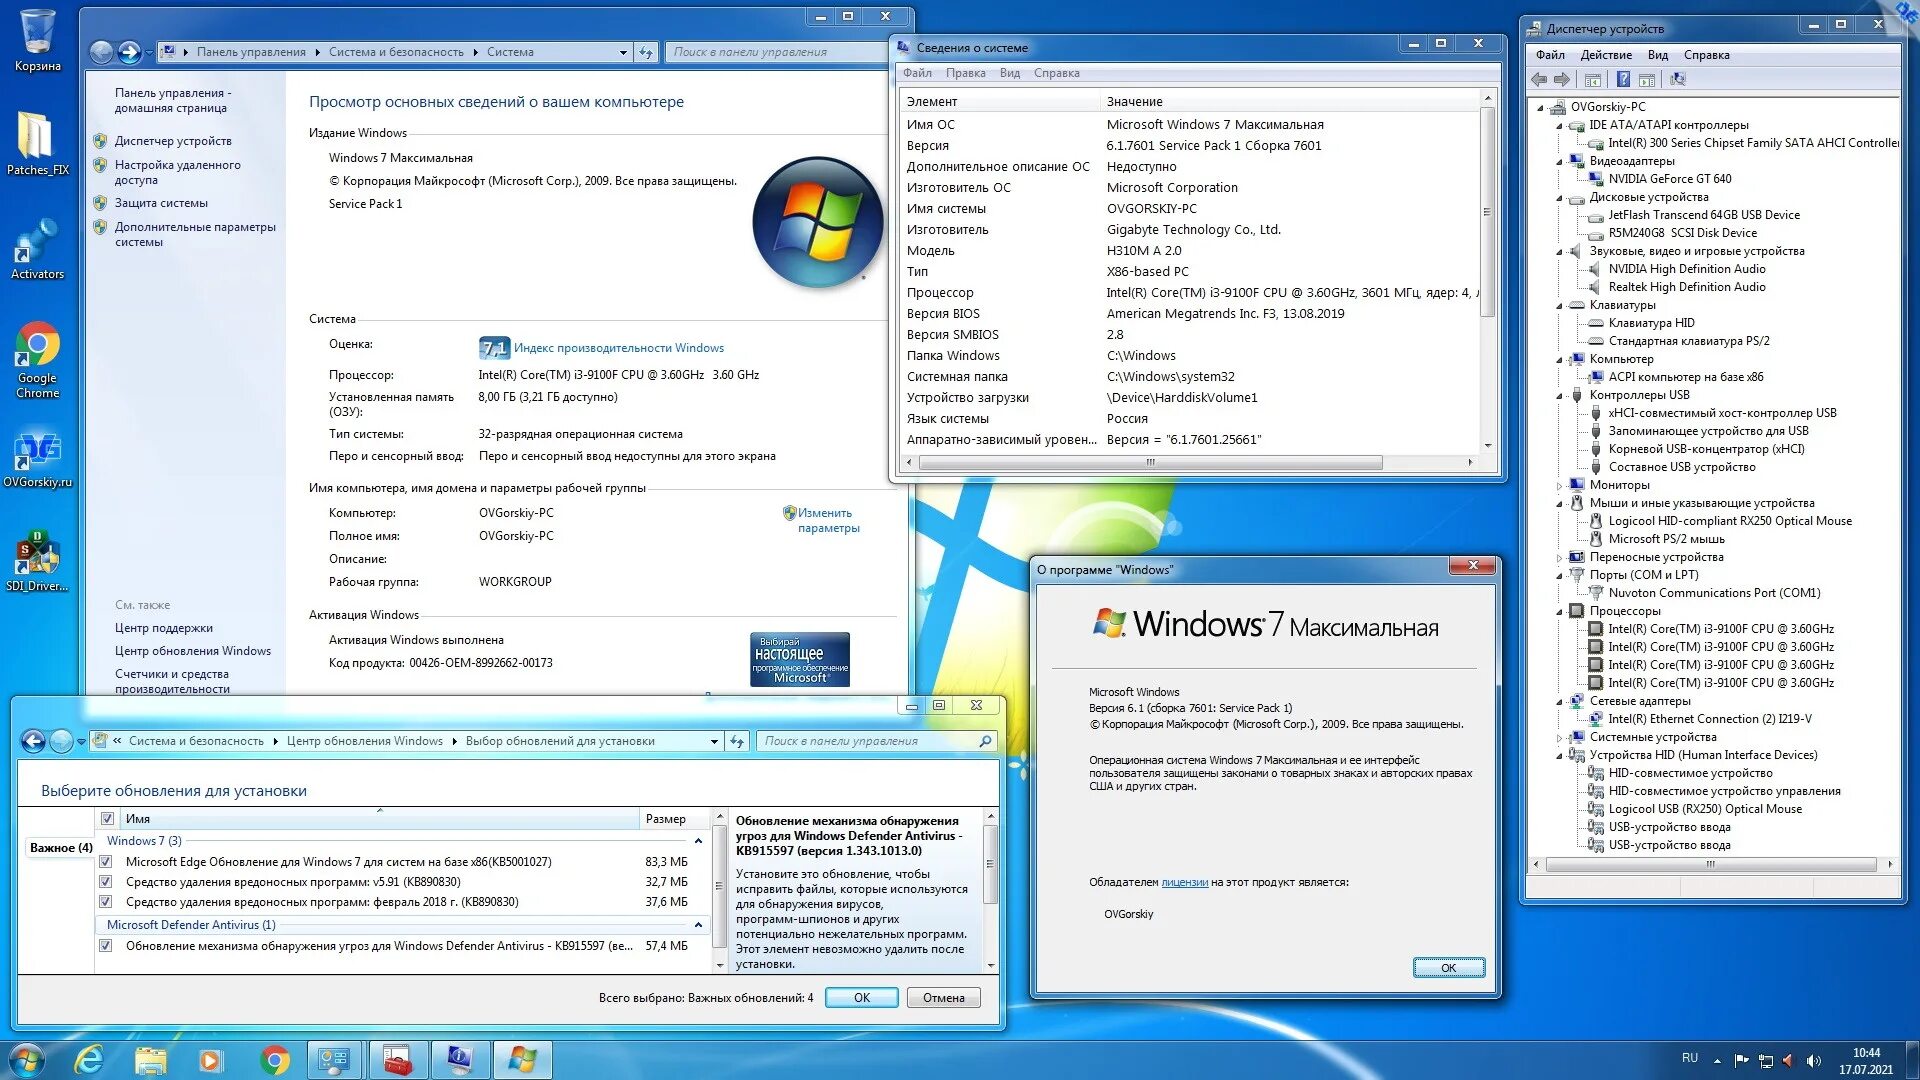Click horizontal scrollbar in System Information list

click(x=1150, y=463)
